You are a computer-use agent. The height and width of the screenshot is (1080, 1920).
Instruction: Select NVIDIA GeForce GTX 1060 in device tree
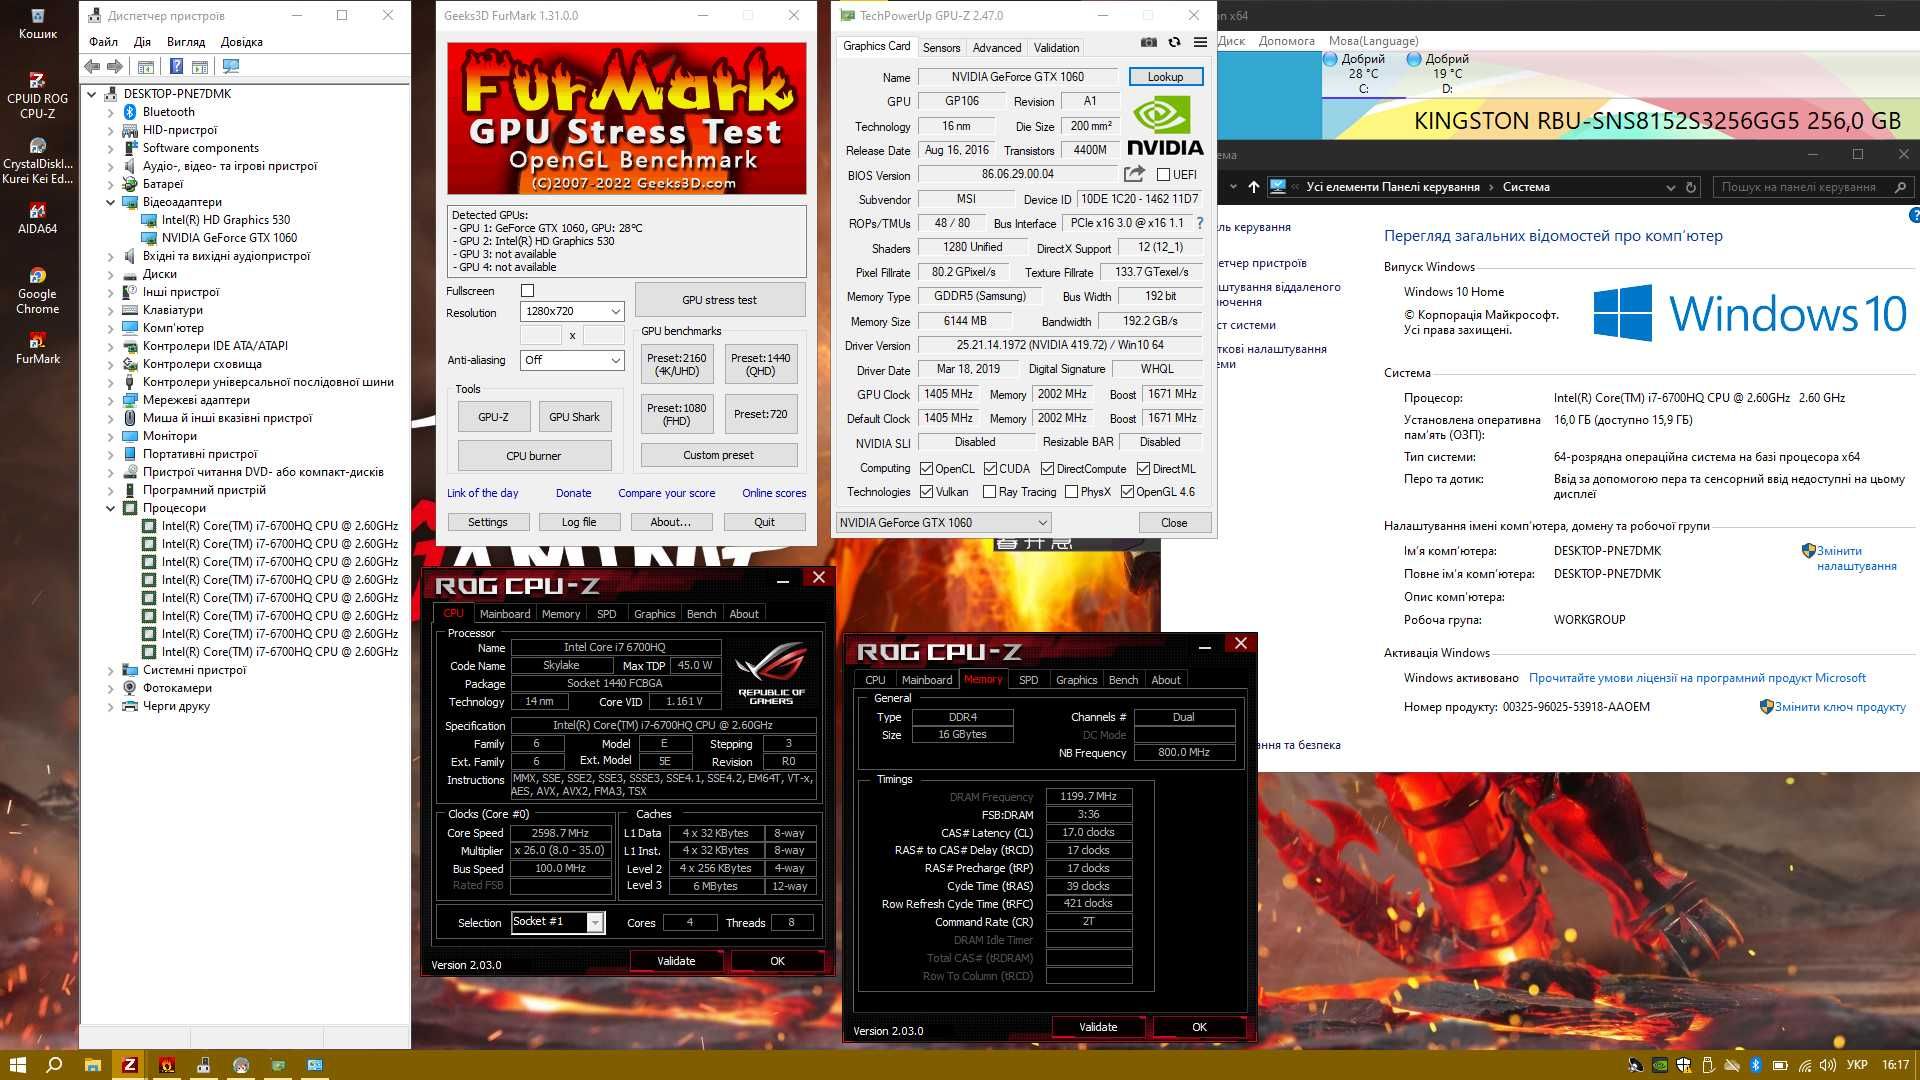(x=229, y=238)
